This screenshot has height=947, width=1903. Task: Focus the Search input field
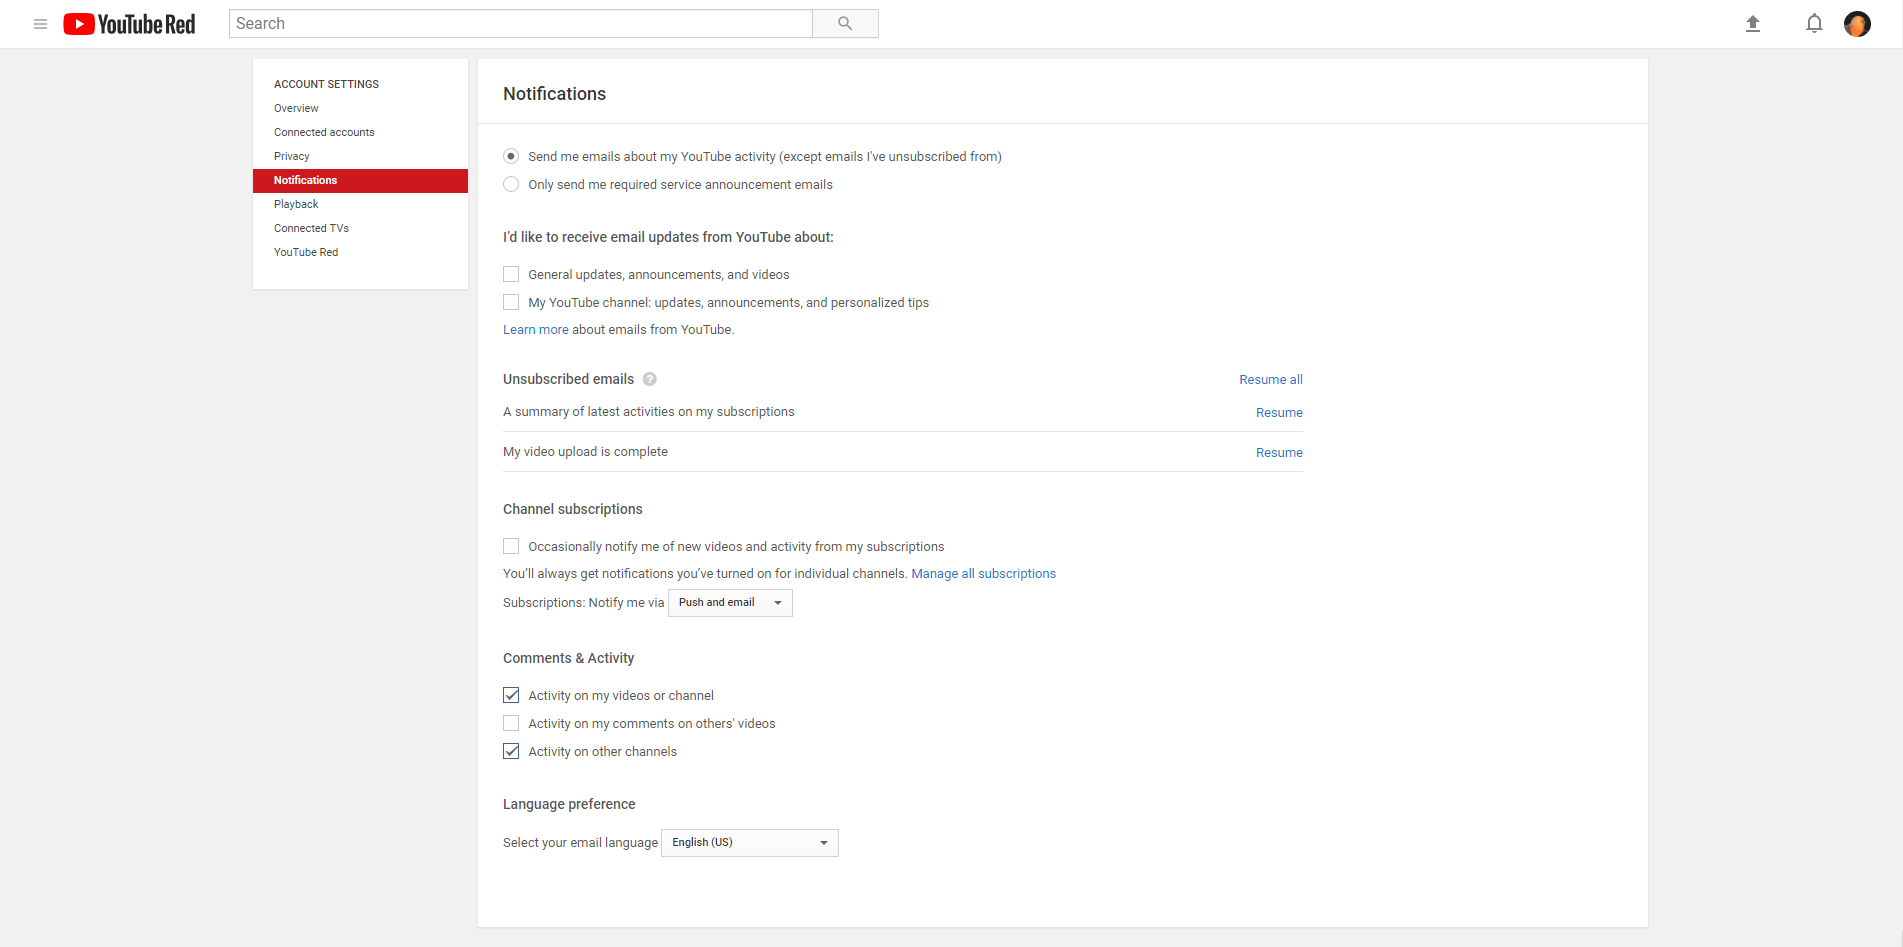click(520, 24)
